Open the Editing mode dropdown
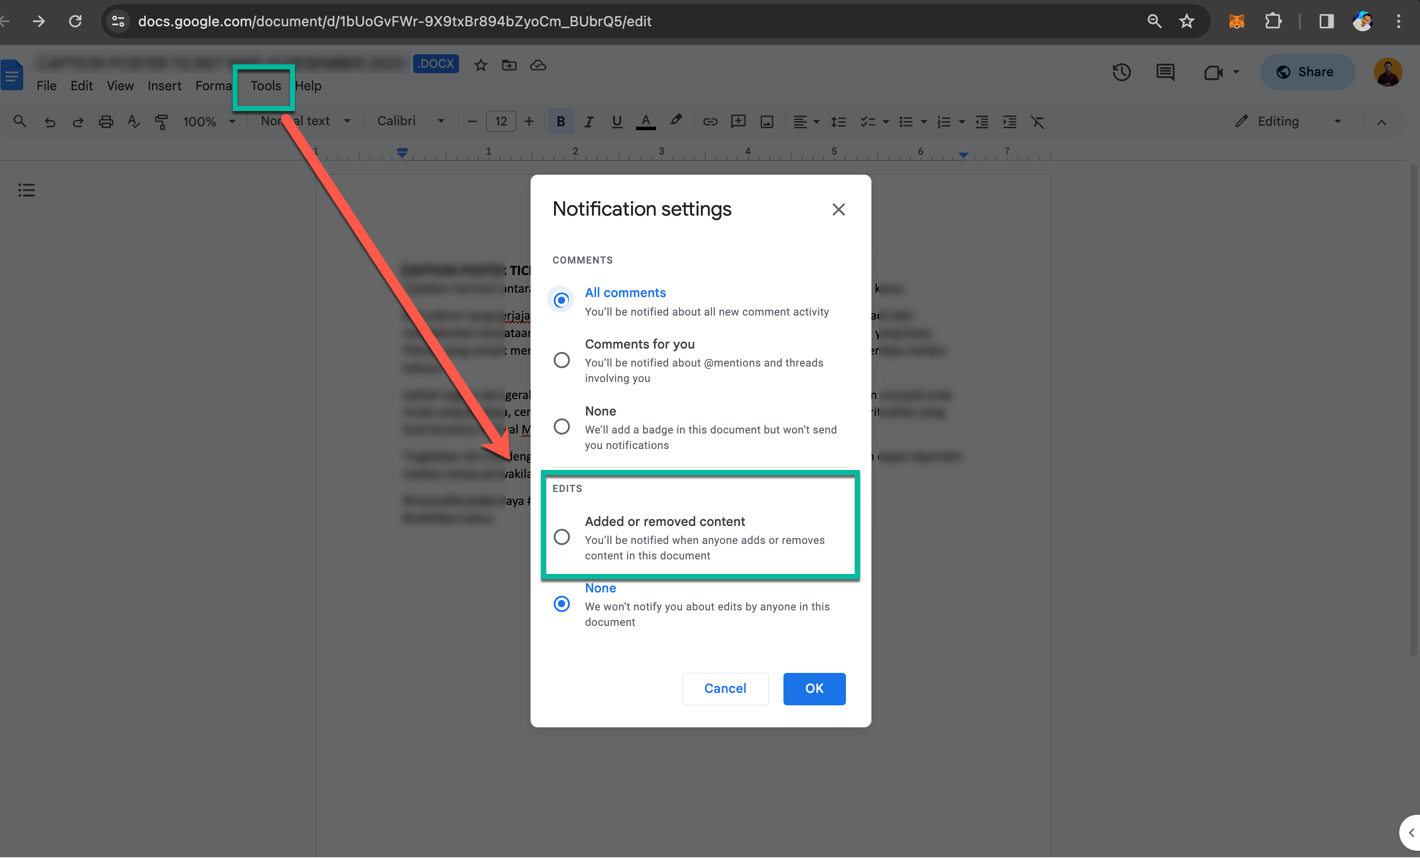Viewport: 1420px width, 858px height. coord(1290,121)
